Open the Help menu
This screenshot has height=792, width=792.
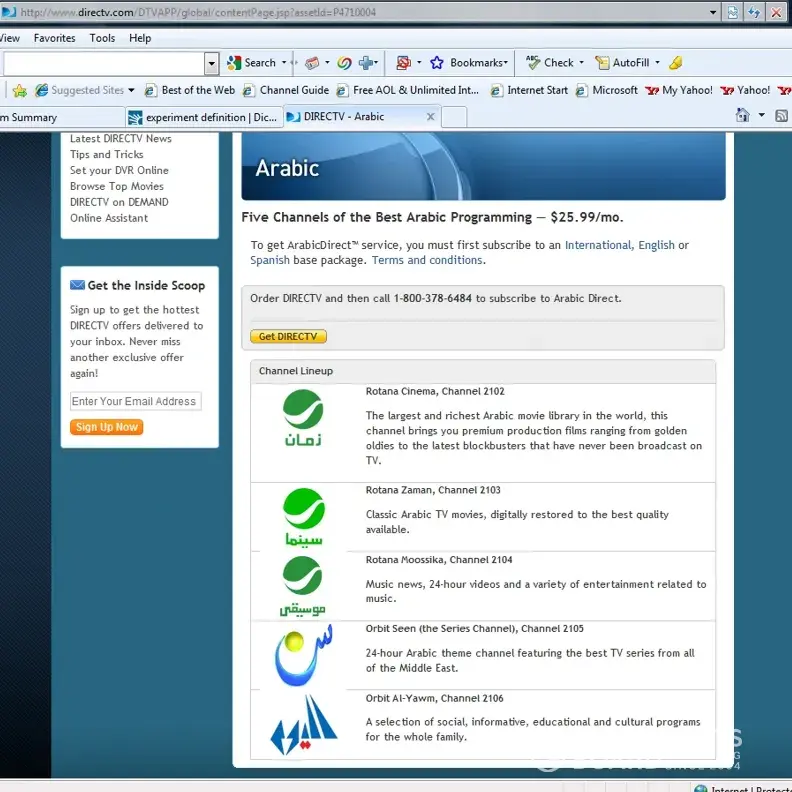pos(140,38)
